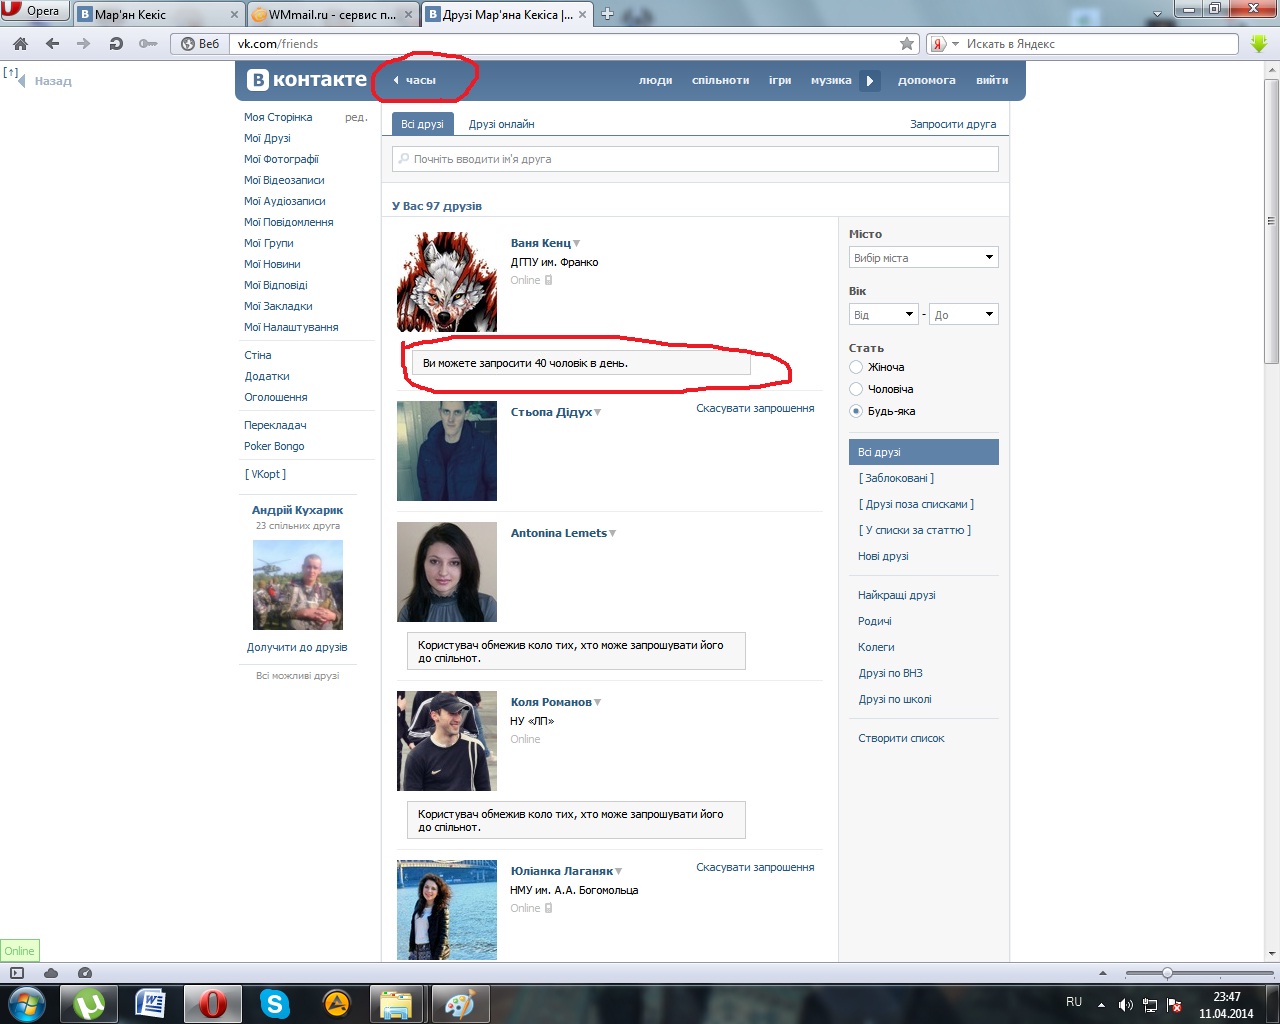Open Мої Повідомлення in the left menu
The image size is (1280, 1024).
click(289, 222)
